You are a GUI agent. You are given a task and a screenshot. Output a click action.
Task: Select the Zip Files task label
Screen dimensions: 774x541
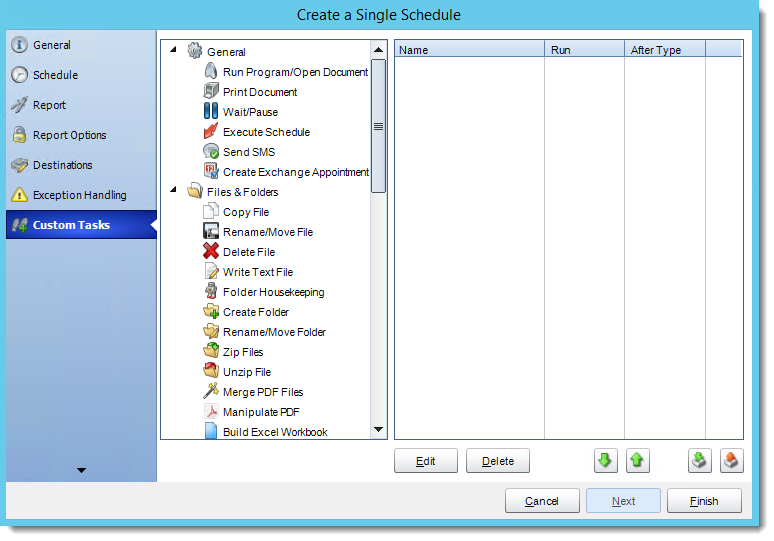click(243, 352)
